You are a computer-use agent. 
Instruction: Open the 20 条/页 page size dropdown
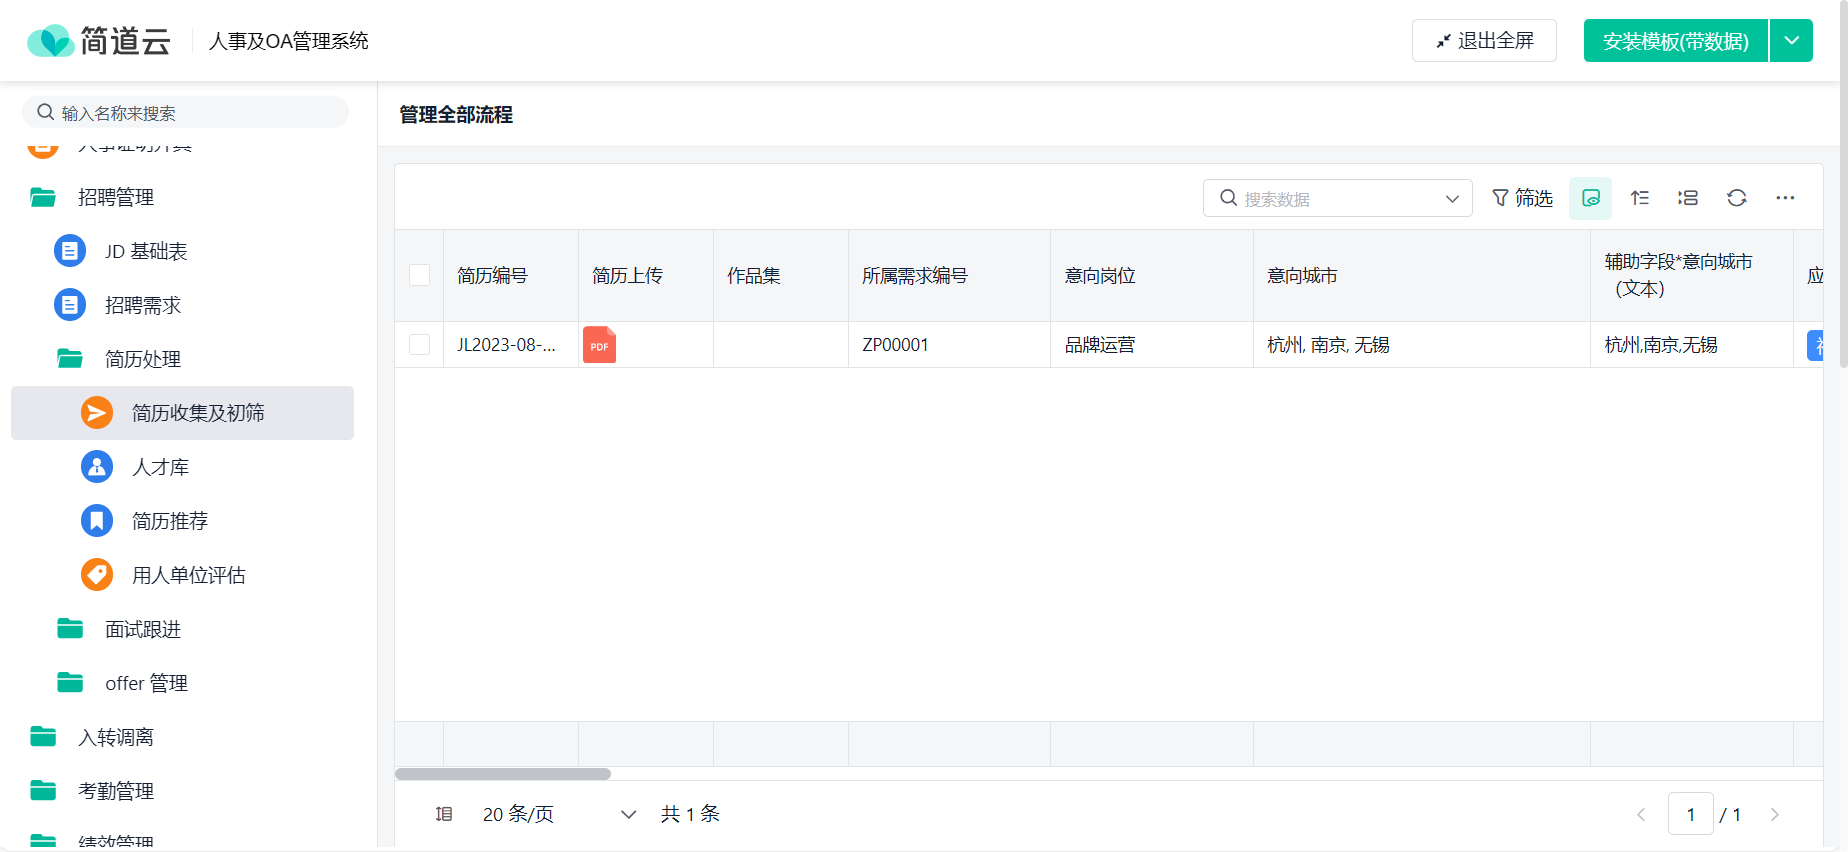tap(559, 814)
